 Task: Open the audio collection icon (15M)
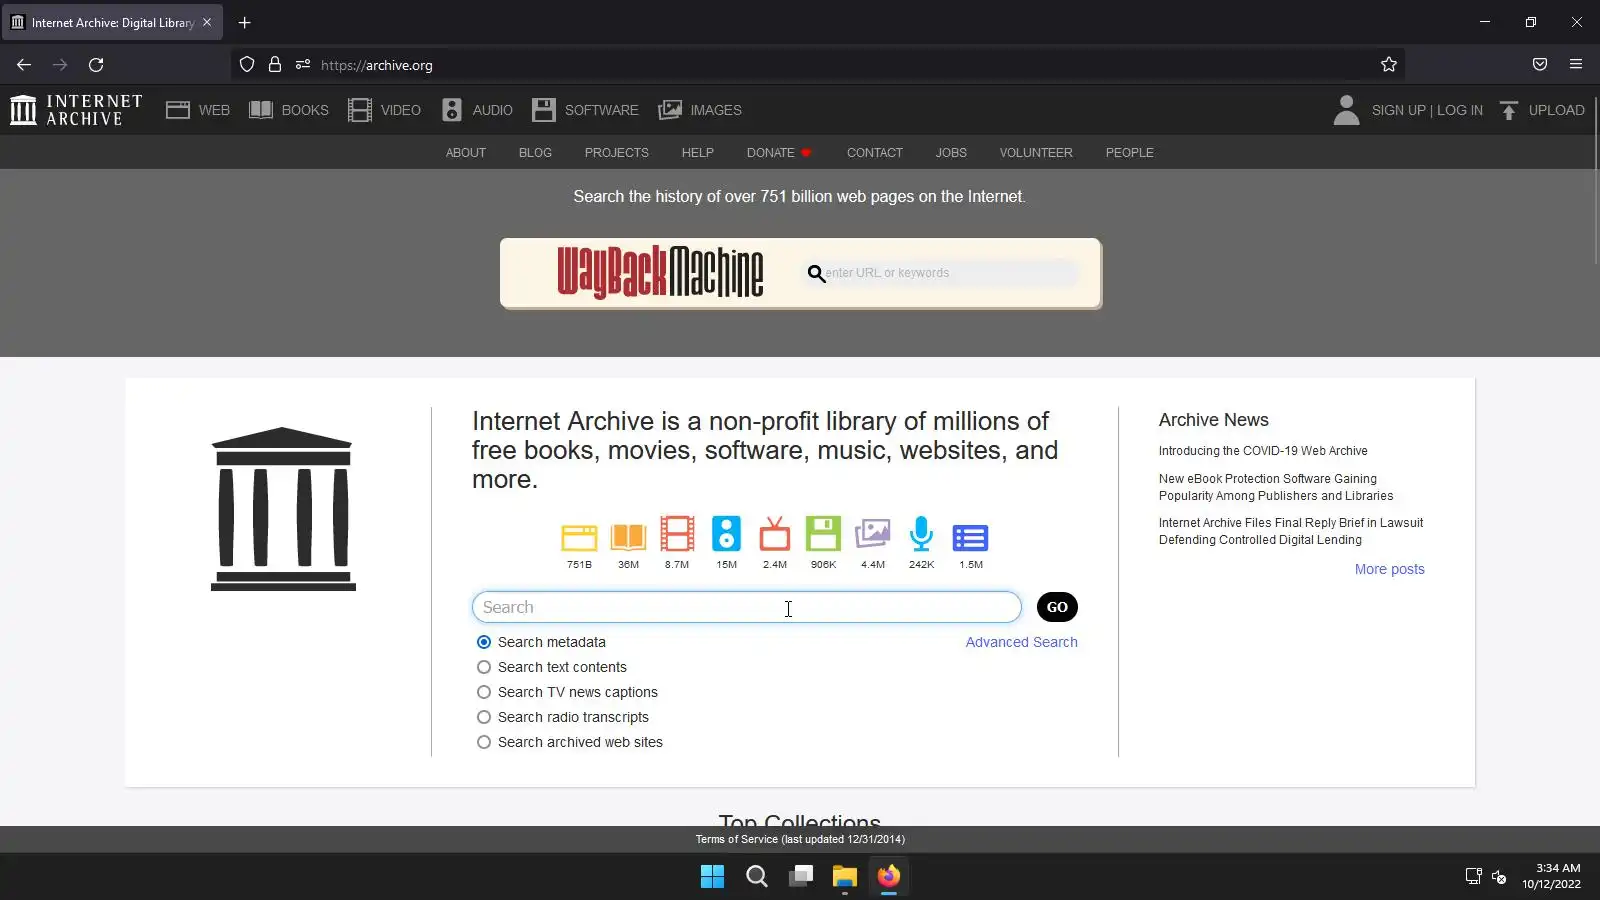(x=726, y=534)
